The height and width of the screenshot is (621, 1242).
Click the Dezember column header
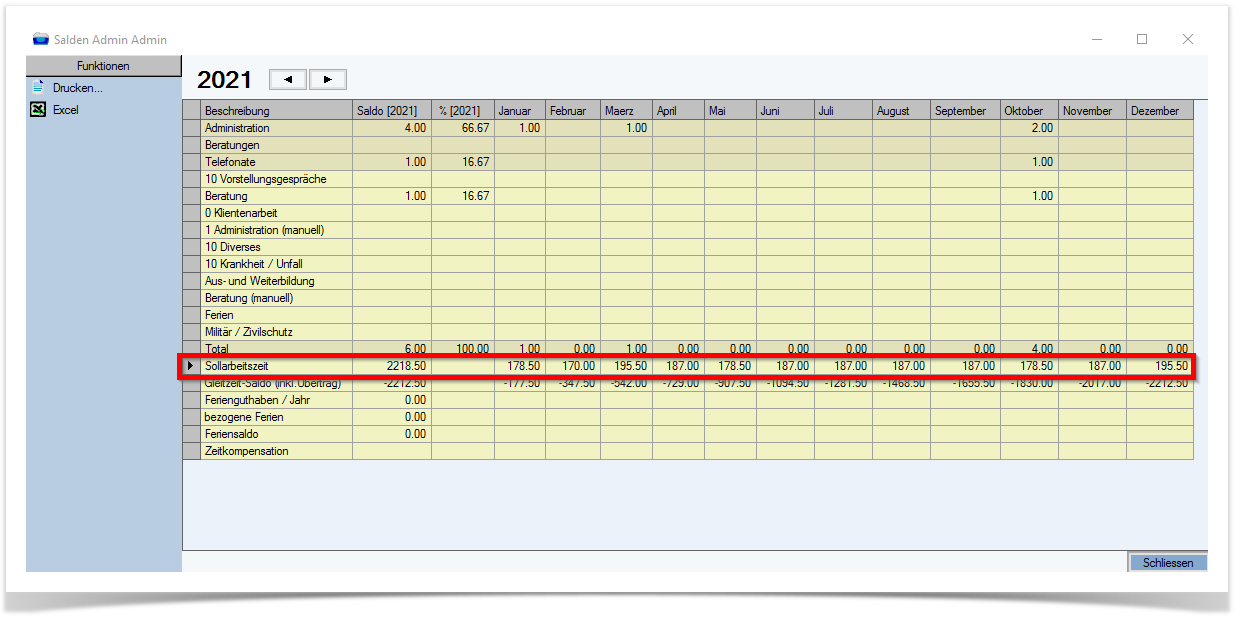1159,111
